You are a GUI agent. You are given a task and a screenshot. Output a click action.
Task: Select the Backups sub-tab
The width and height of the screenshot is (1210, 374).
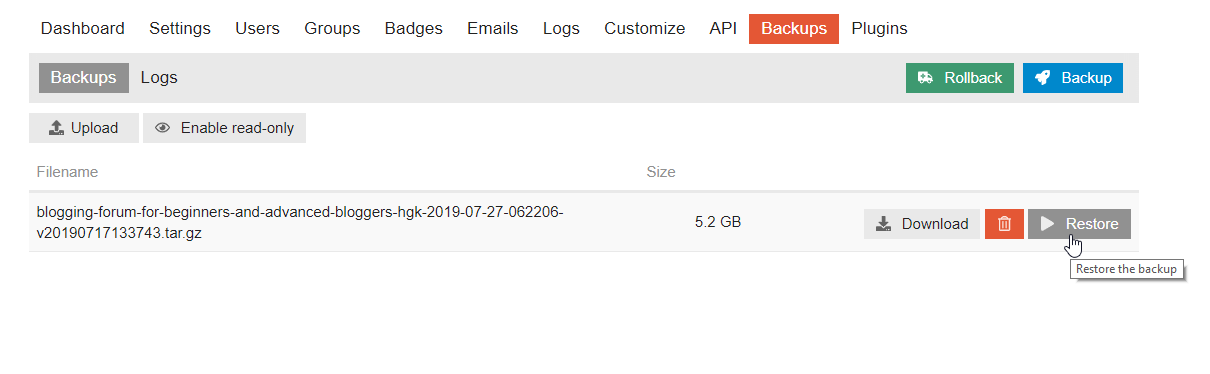[84, 77]
